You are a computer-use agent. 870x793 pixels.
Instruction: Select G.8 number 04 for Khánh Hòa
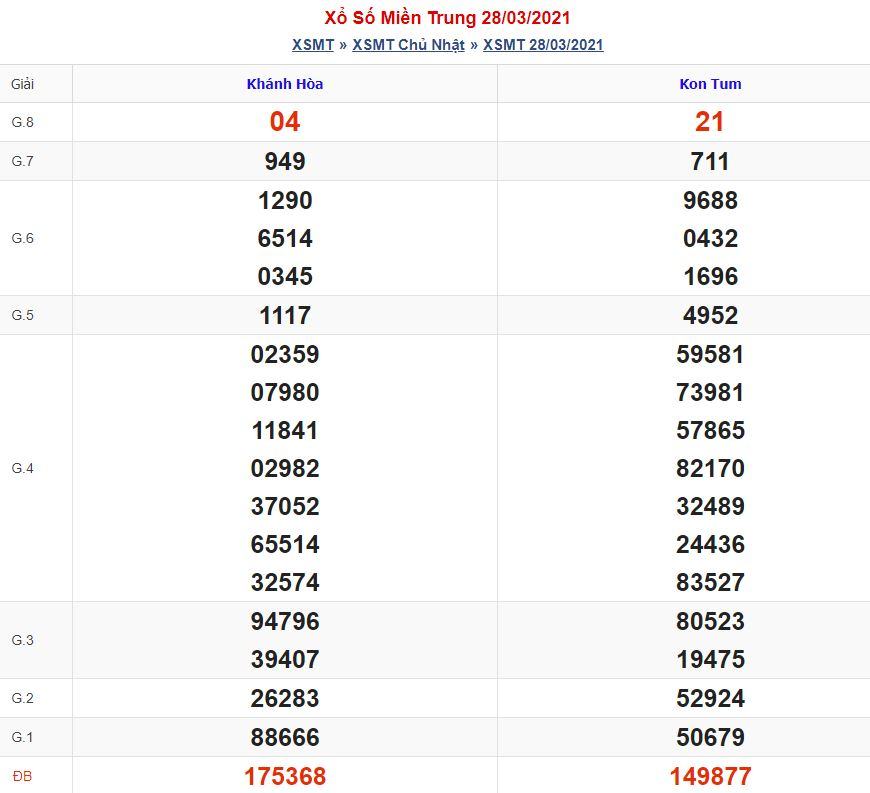coord(285,122)
